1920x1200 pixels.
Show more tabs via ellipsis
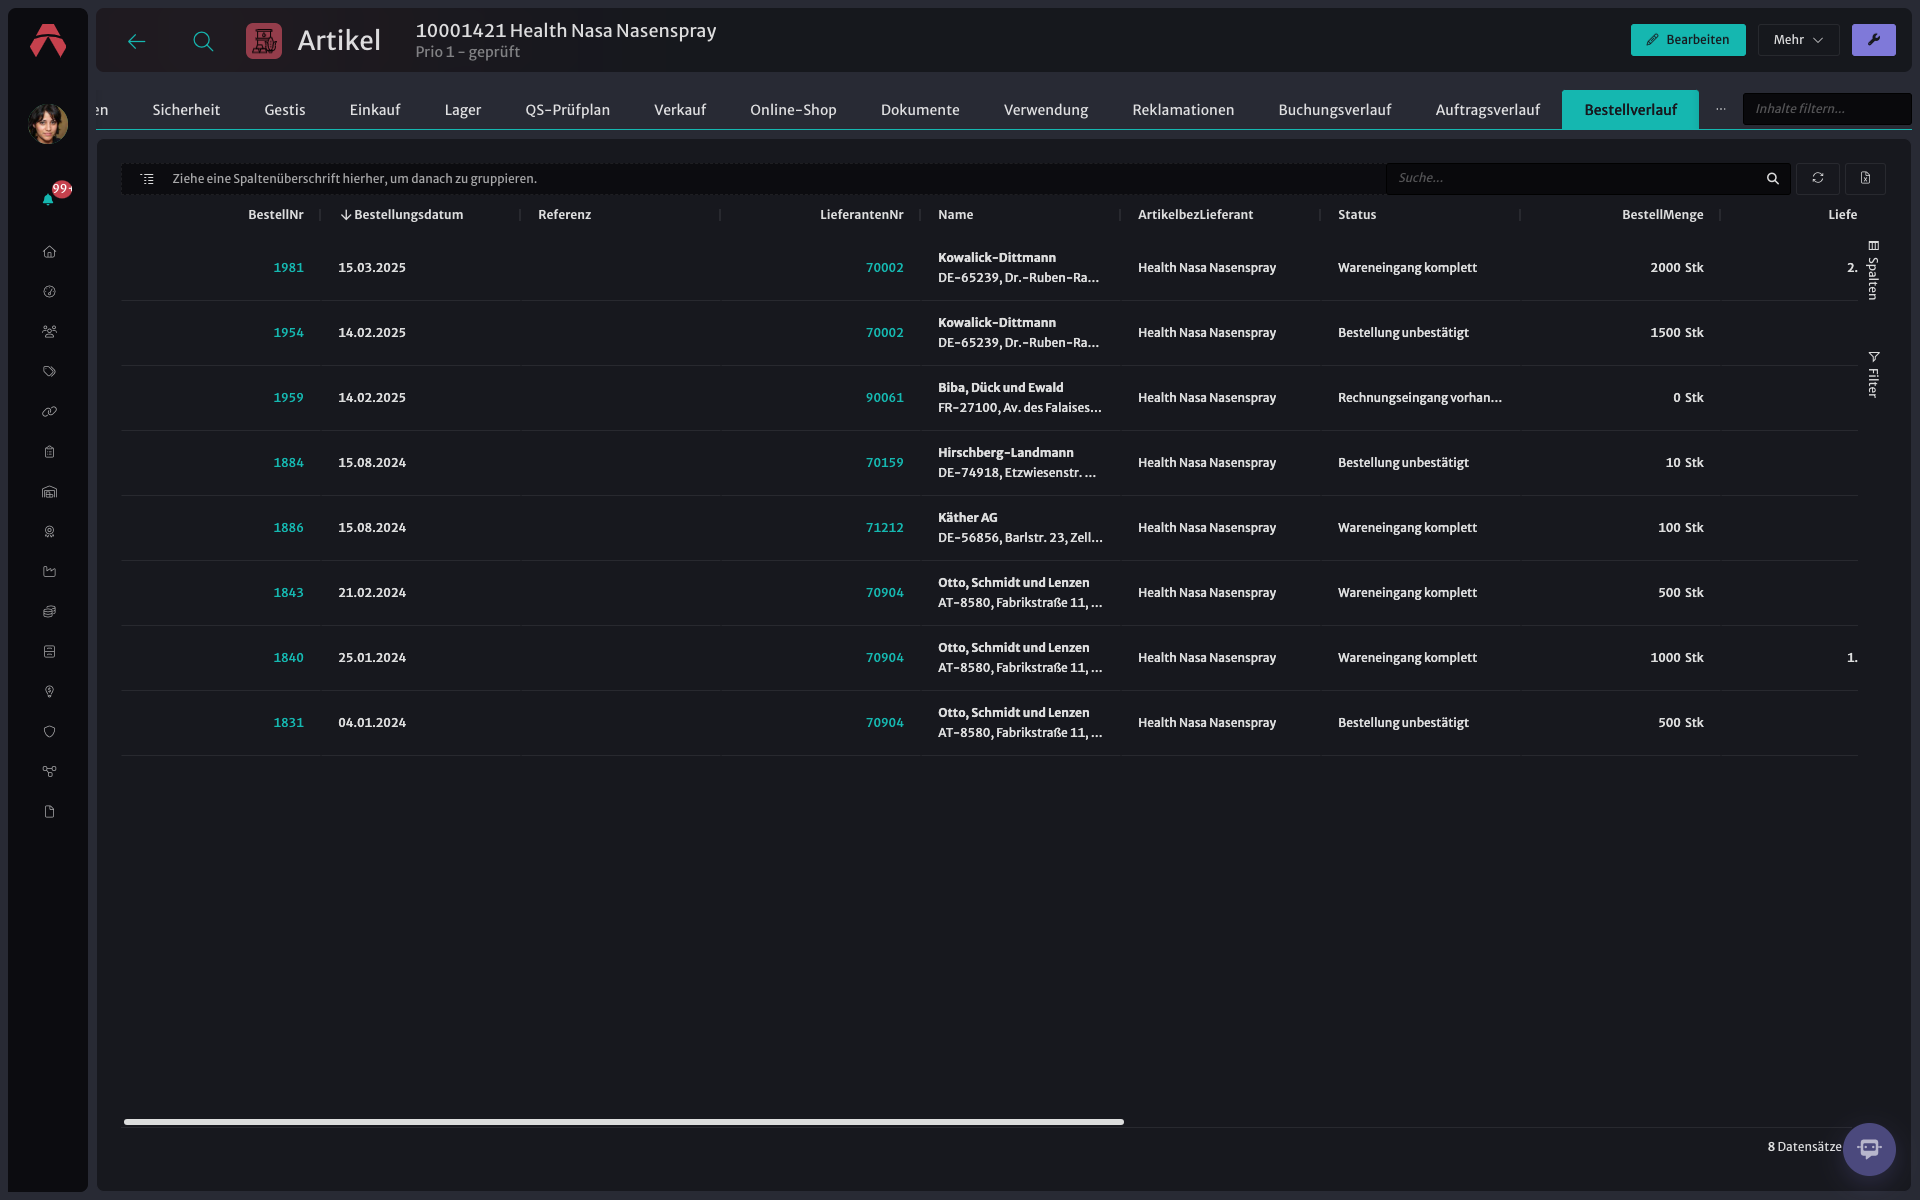1720,109
